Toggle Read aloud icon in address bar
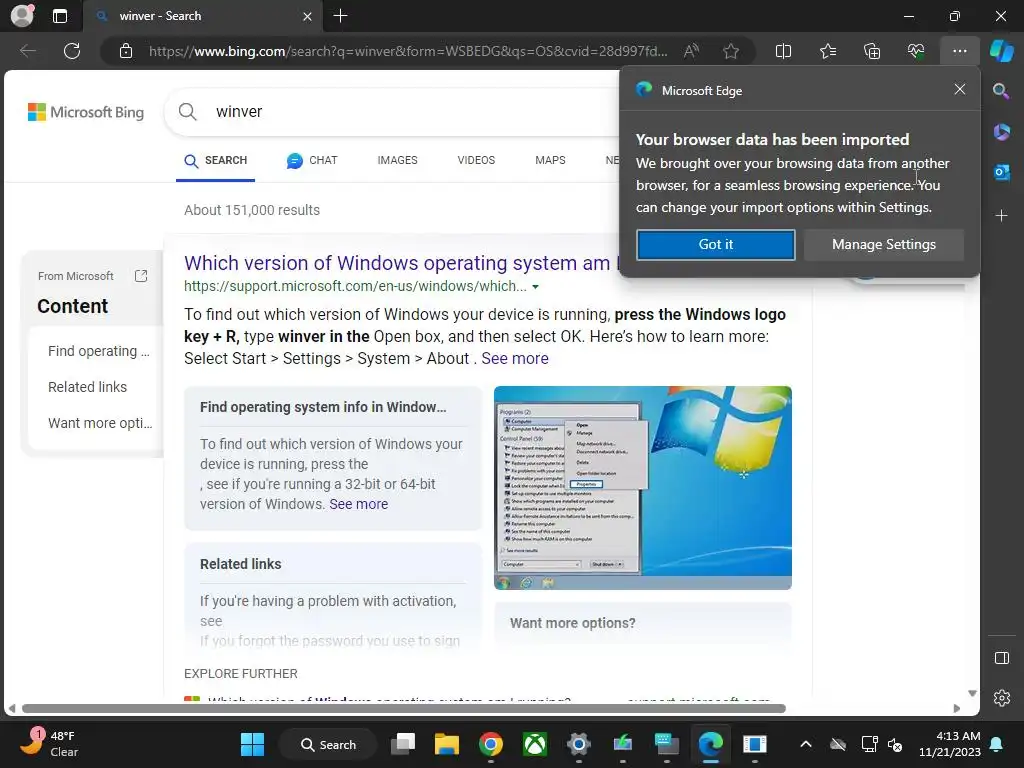 click(x=691, y=51)
